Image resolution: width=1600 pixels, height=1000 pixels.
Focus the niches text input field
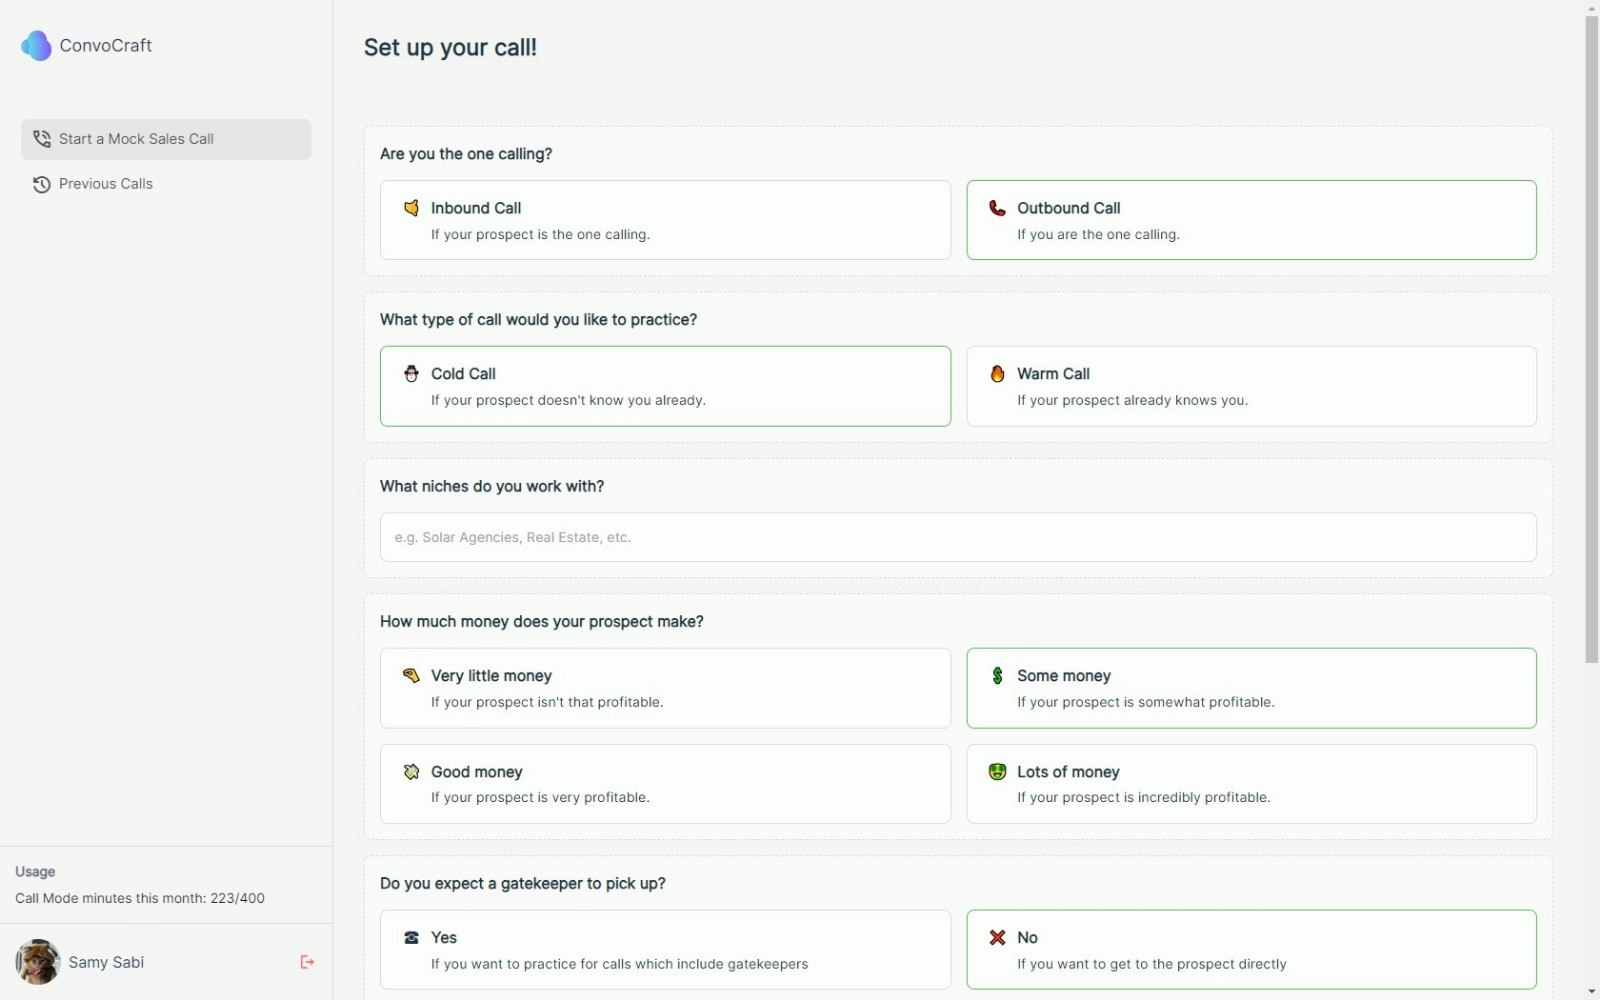click(958, 537)
